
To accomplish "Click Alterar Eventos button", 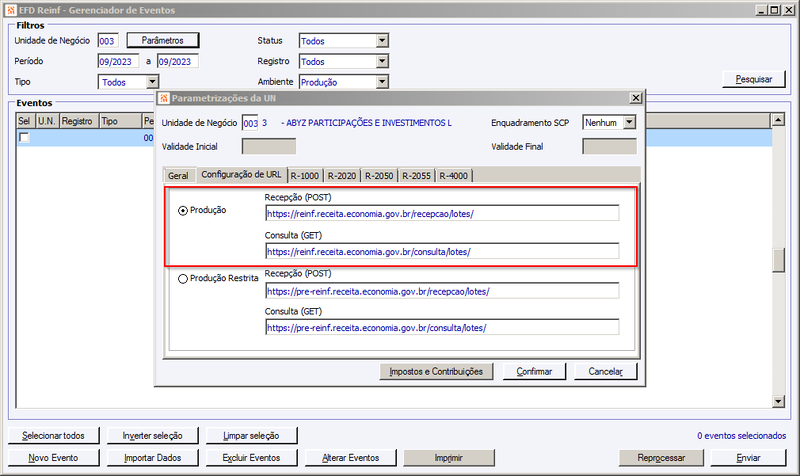I will [x=351, y=458].
